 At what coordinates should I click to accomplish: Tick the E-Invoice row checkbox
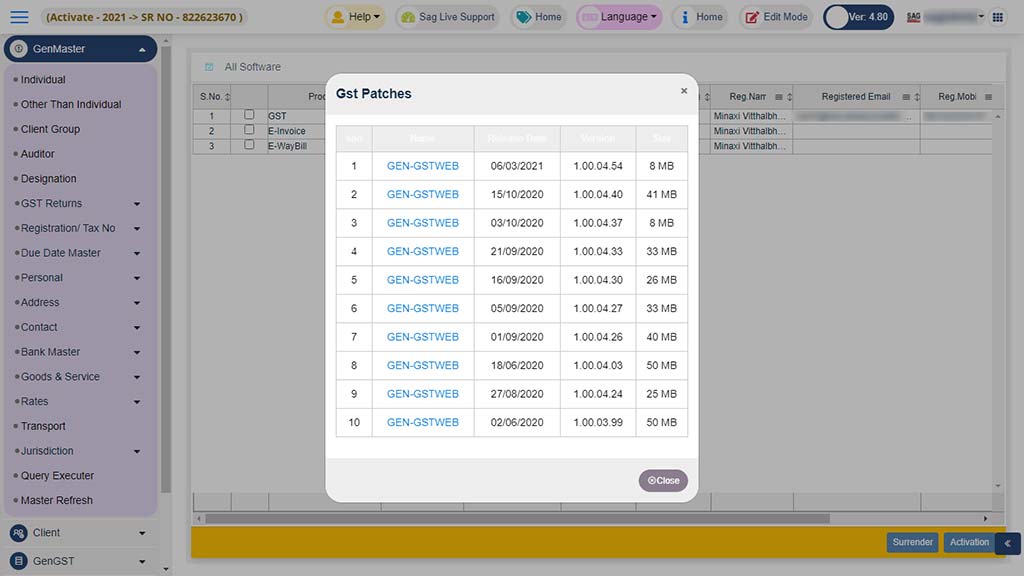[249, 130]
